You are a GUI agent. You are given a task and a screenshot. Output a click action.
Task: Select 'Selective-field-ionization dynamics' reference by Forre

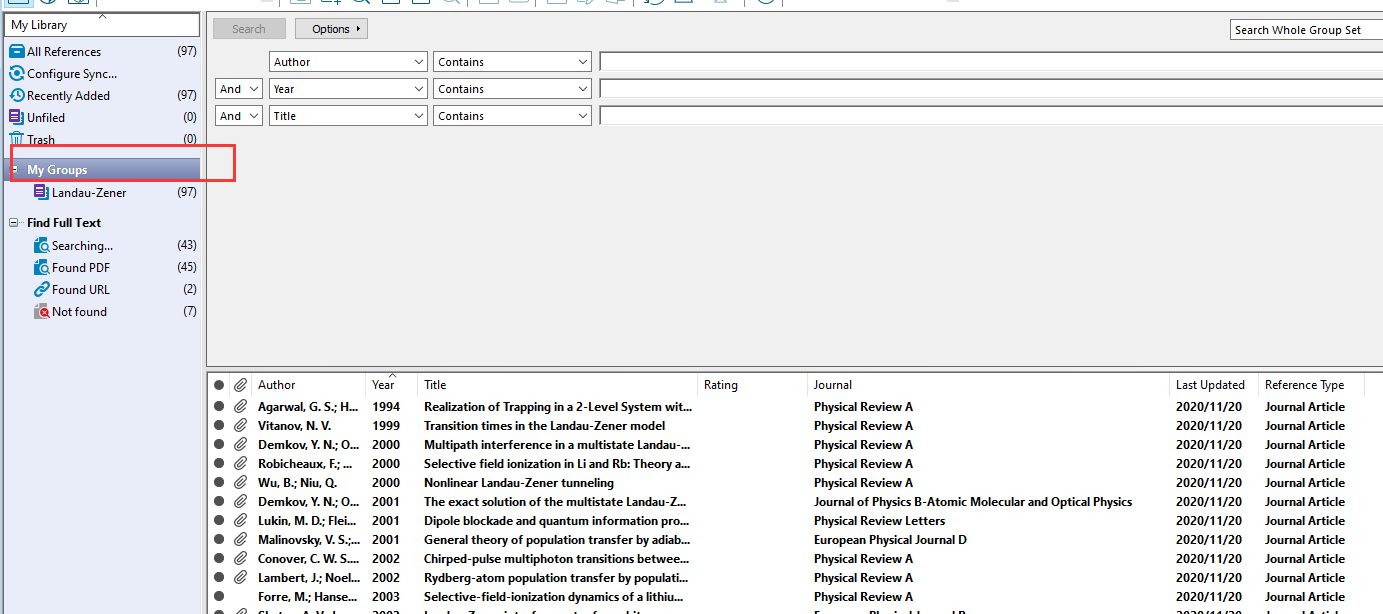click(554, 597)
